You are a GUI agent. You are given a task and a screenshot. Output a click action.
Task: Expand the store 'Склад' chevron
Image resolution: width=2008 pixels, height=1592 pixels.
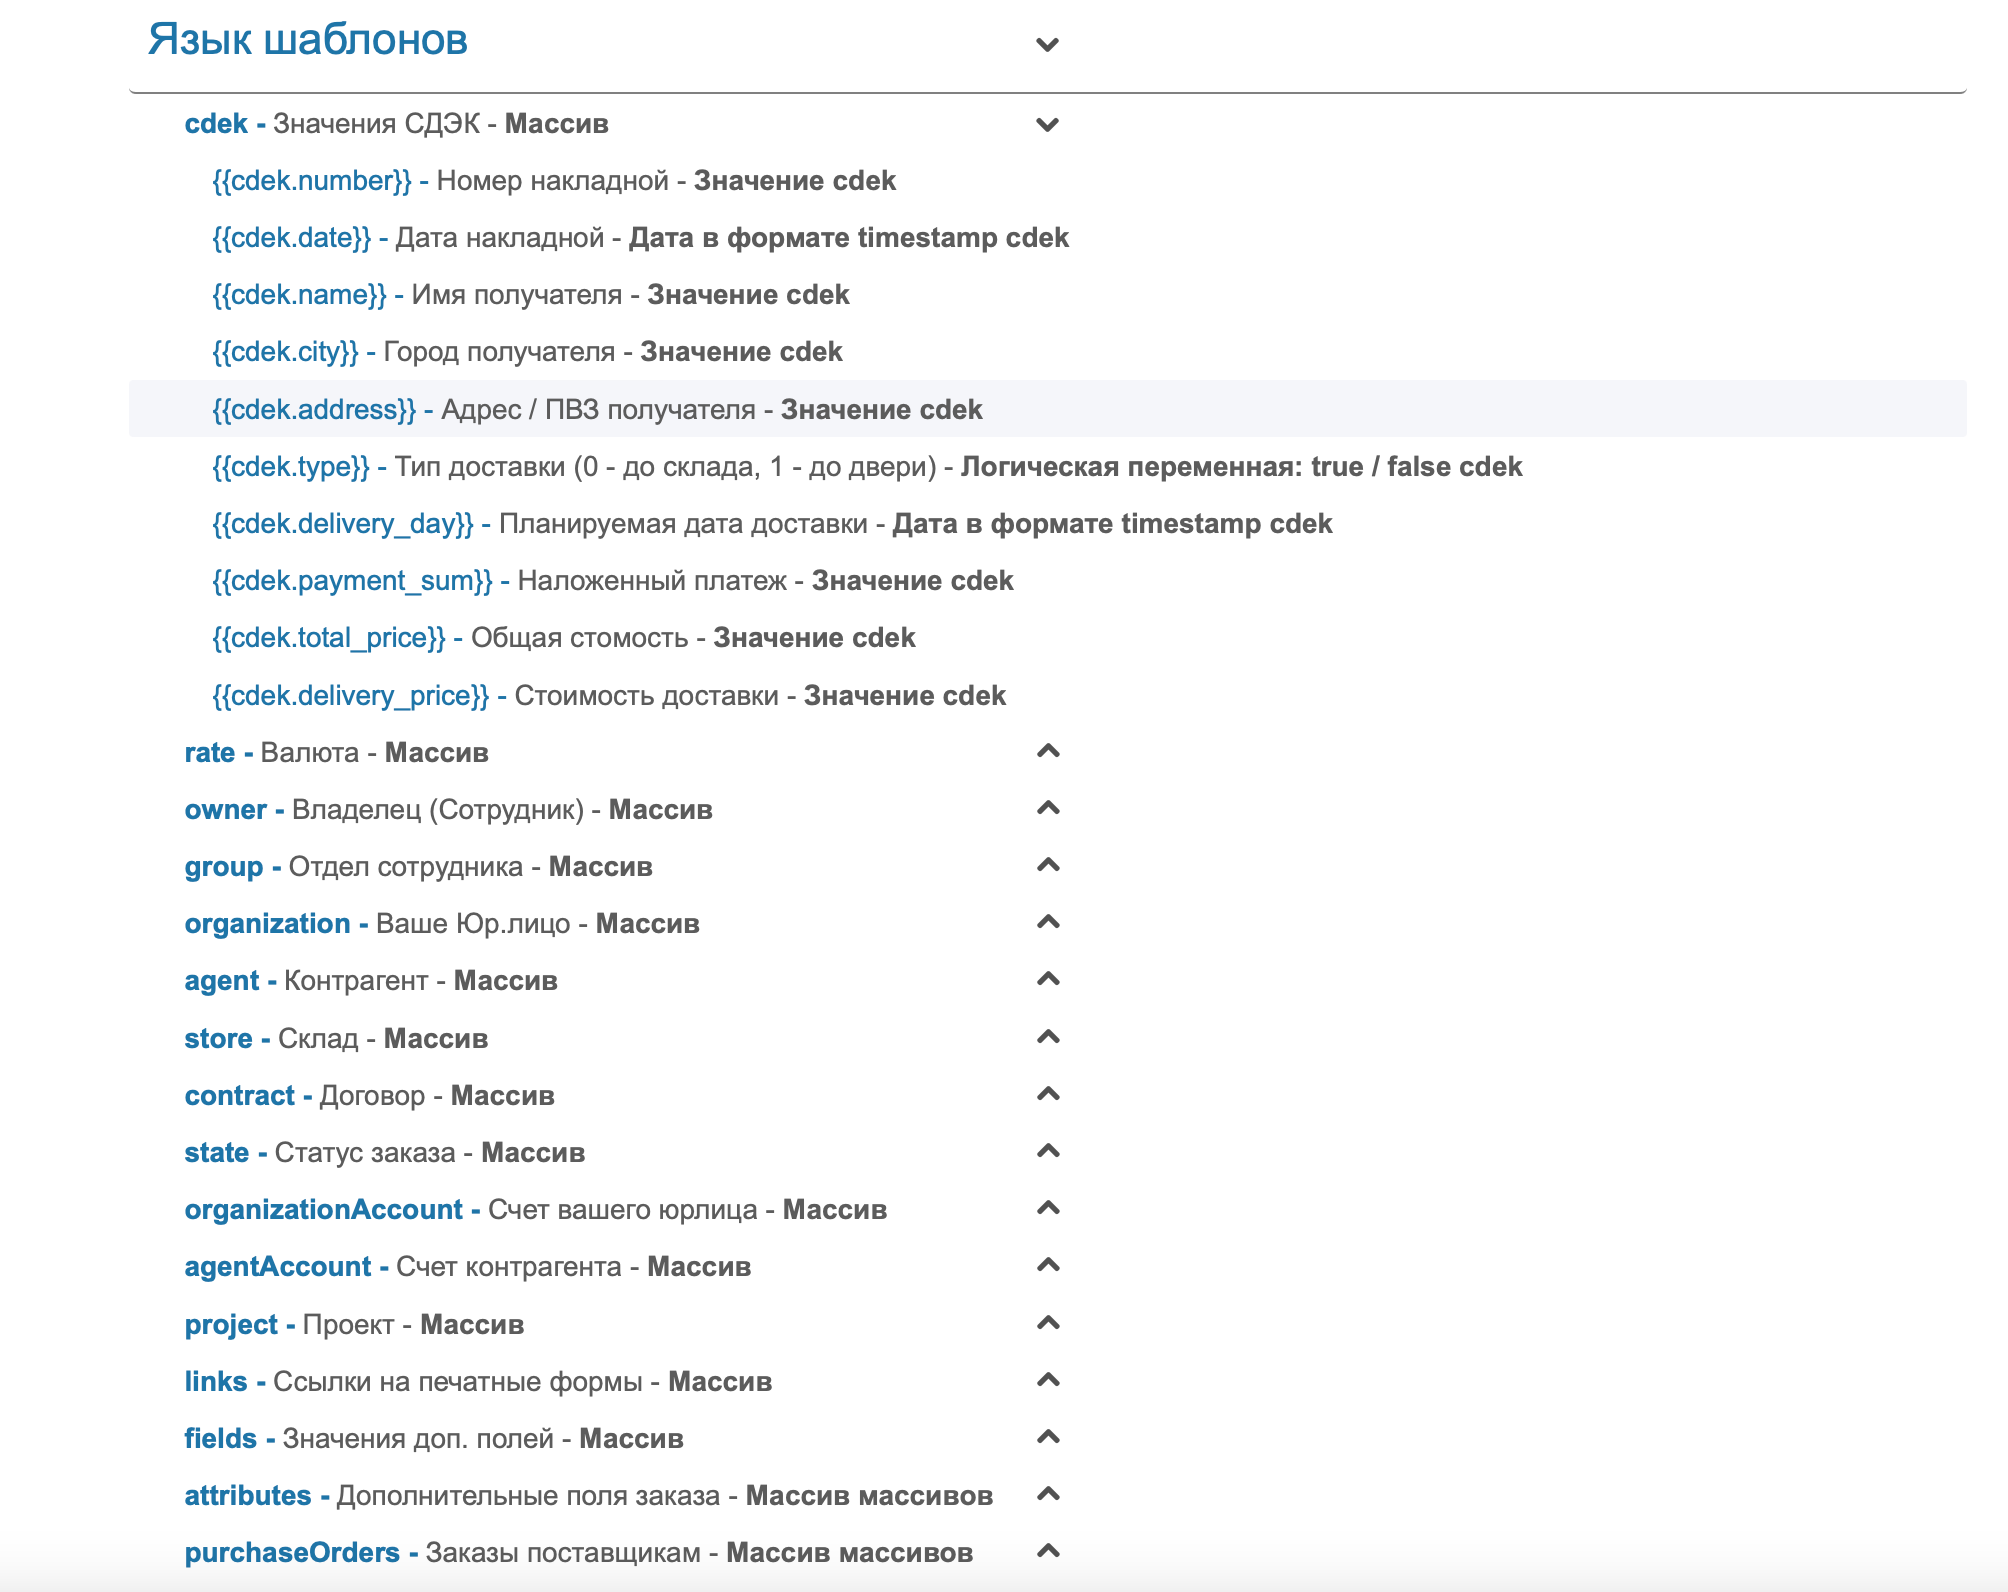[1047, 1037]
